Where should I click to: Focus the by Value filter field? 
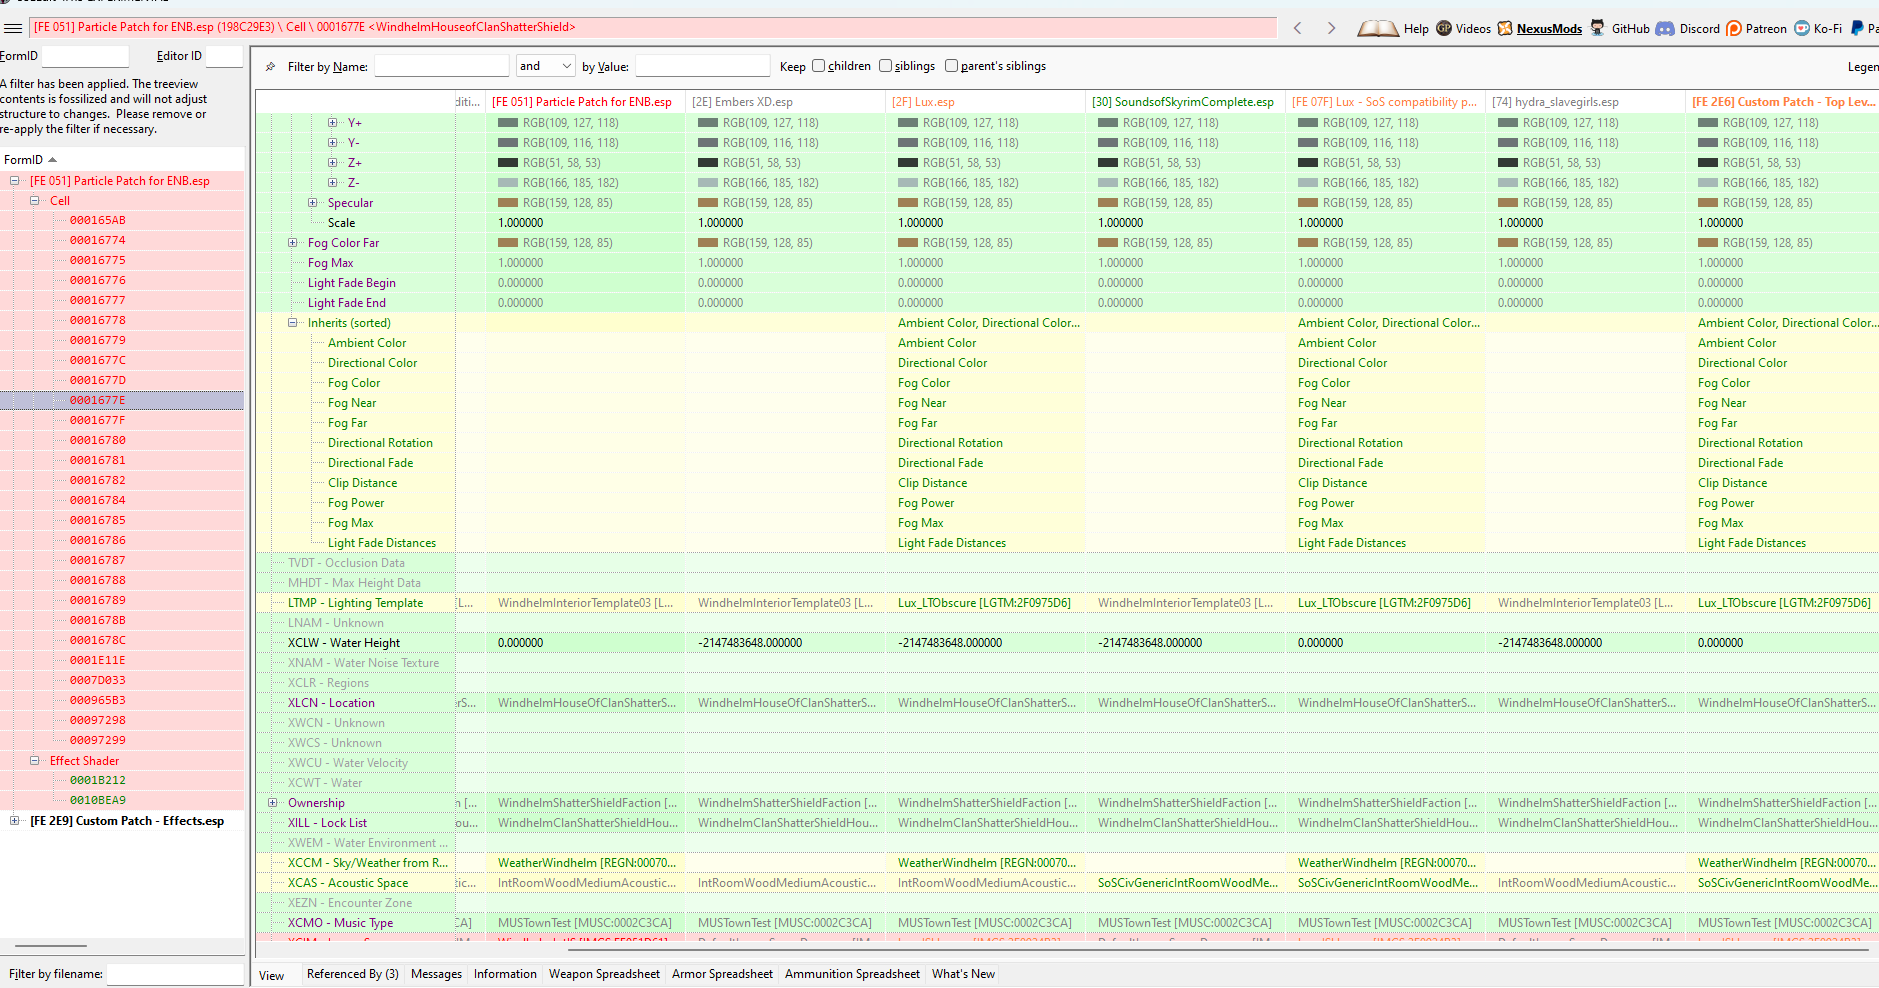[702, 66]
